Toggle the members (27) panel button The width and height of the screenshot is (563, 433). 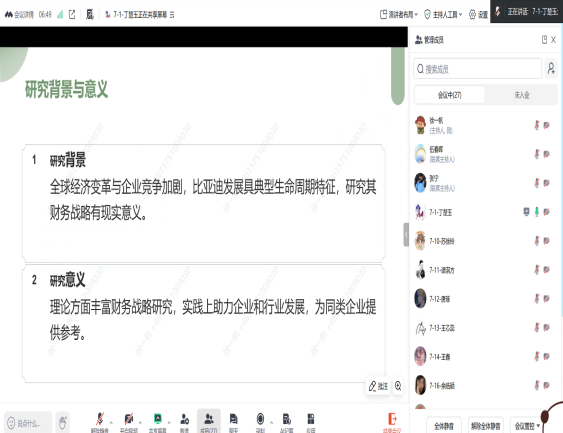209,421
